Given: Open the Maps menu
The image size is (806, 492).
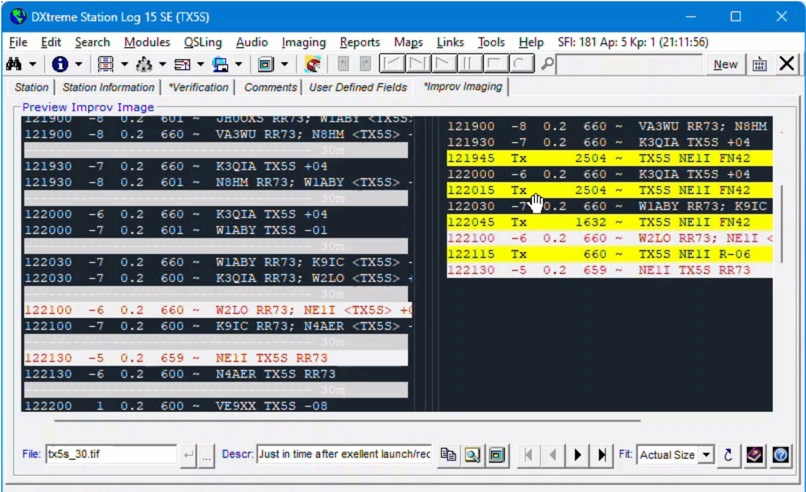Looking at the screenshot, I should point(409,42).
